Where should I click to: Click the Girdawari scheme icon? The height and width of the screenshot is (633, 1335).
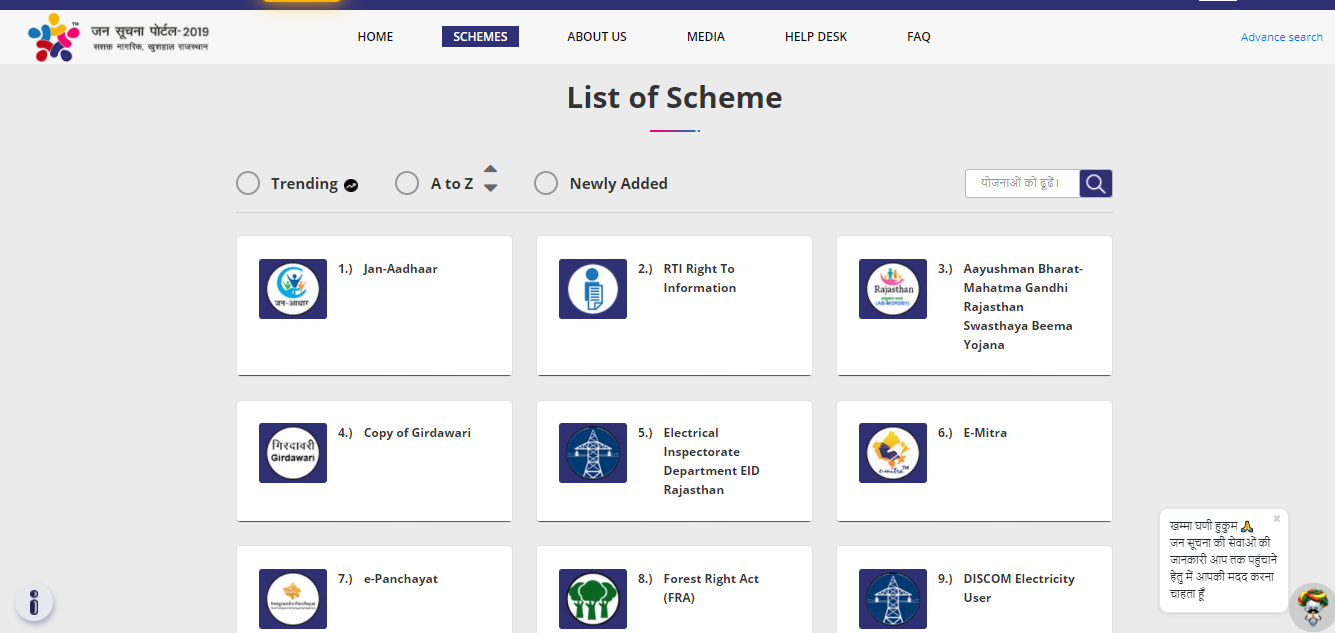point(292,453)
